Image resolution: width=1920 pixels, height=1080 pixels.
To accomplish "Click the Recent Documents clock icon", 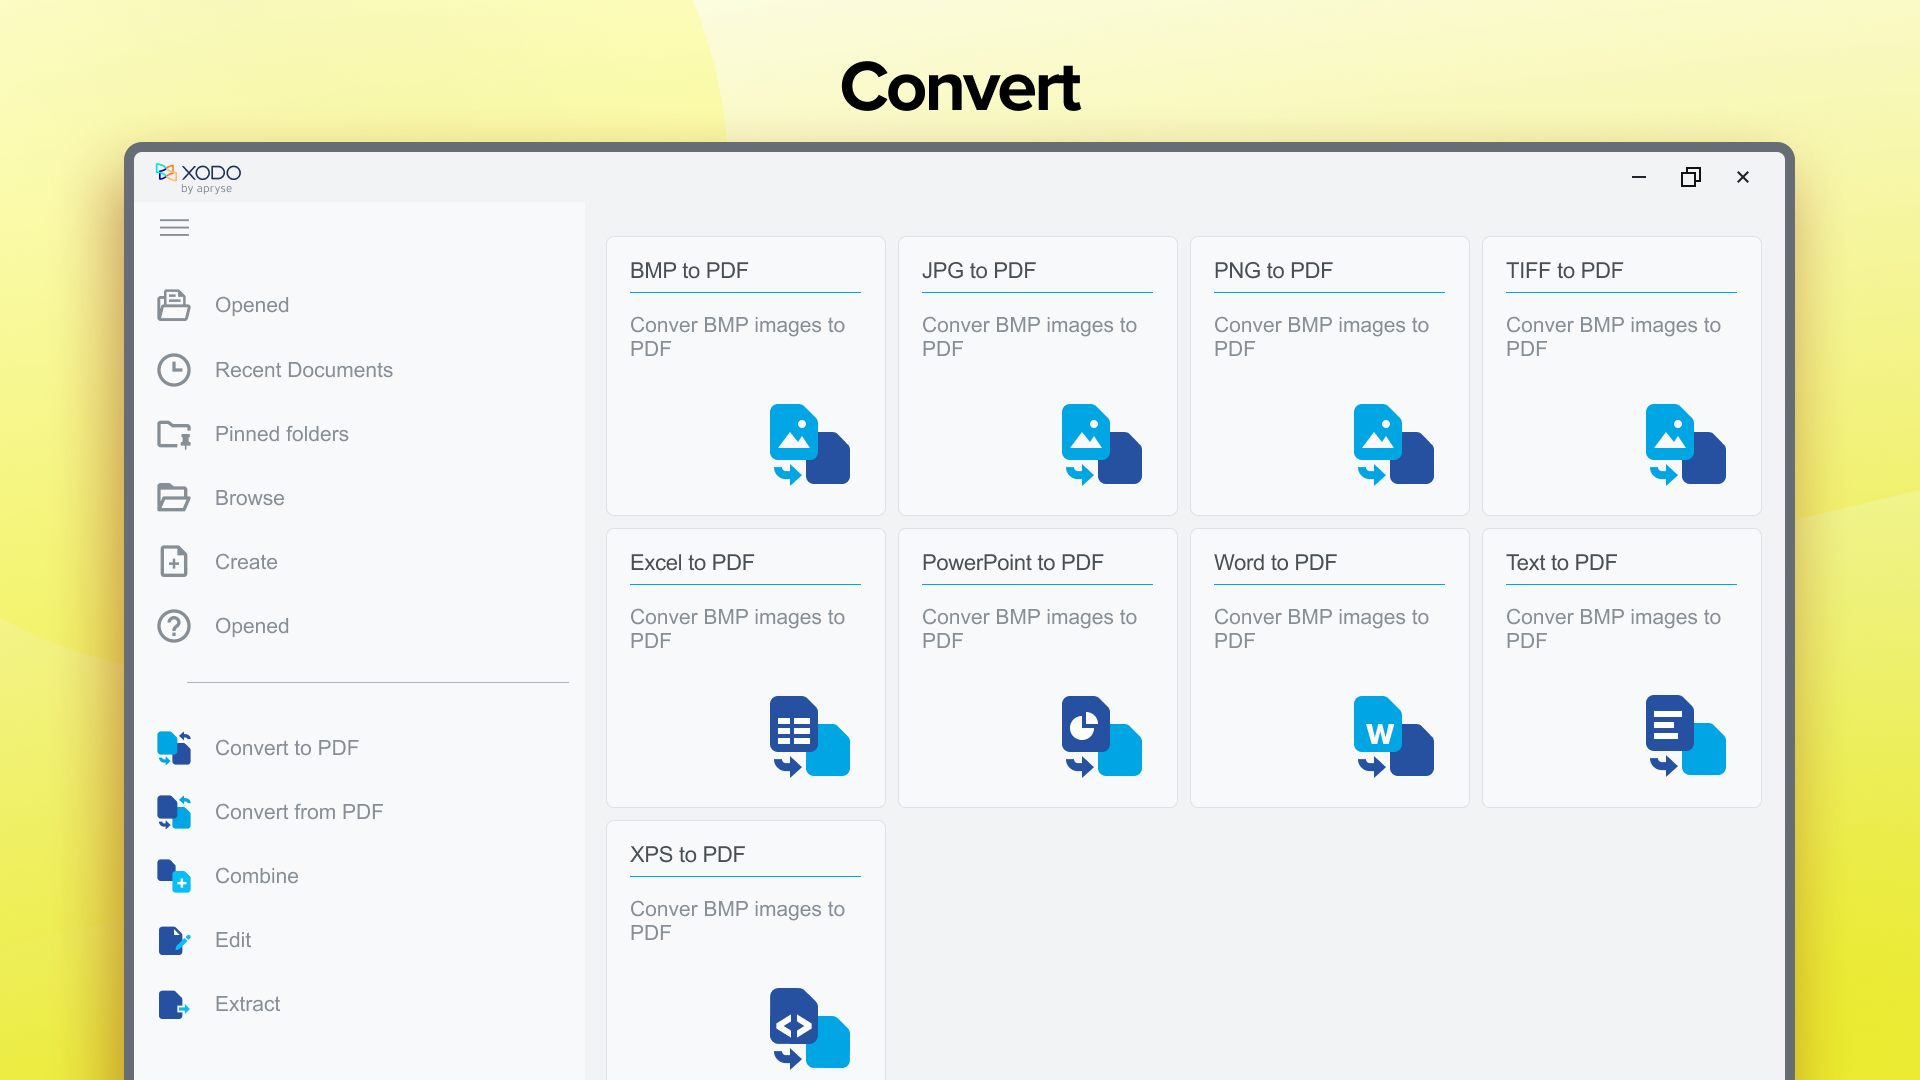I will point(174,370).
